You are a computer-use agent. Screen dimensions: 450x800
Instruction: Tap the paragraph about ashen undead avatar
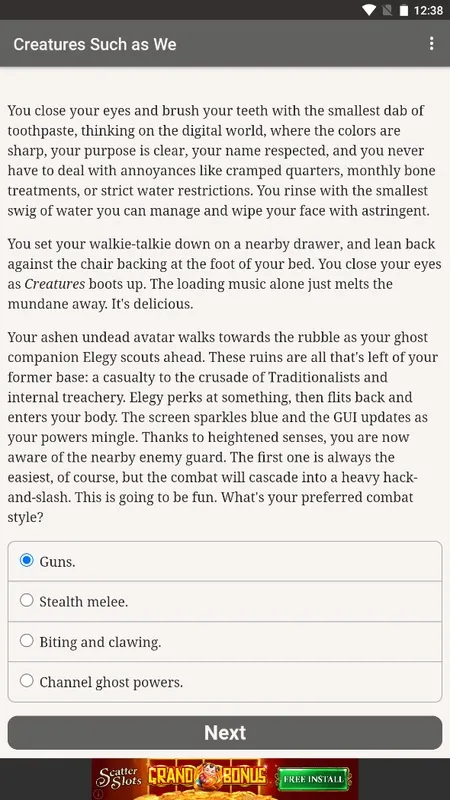[222, 427]
